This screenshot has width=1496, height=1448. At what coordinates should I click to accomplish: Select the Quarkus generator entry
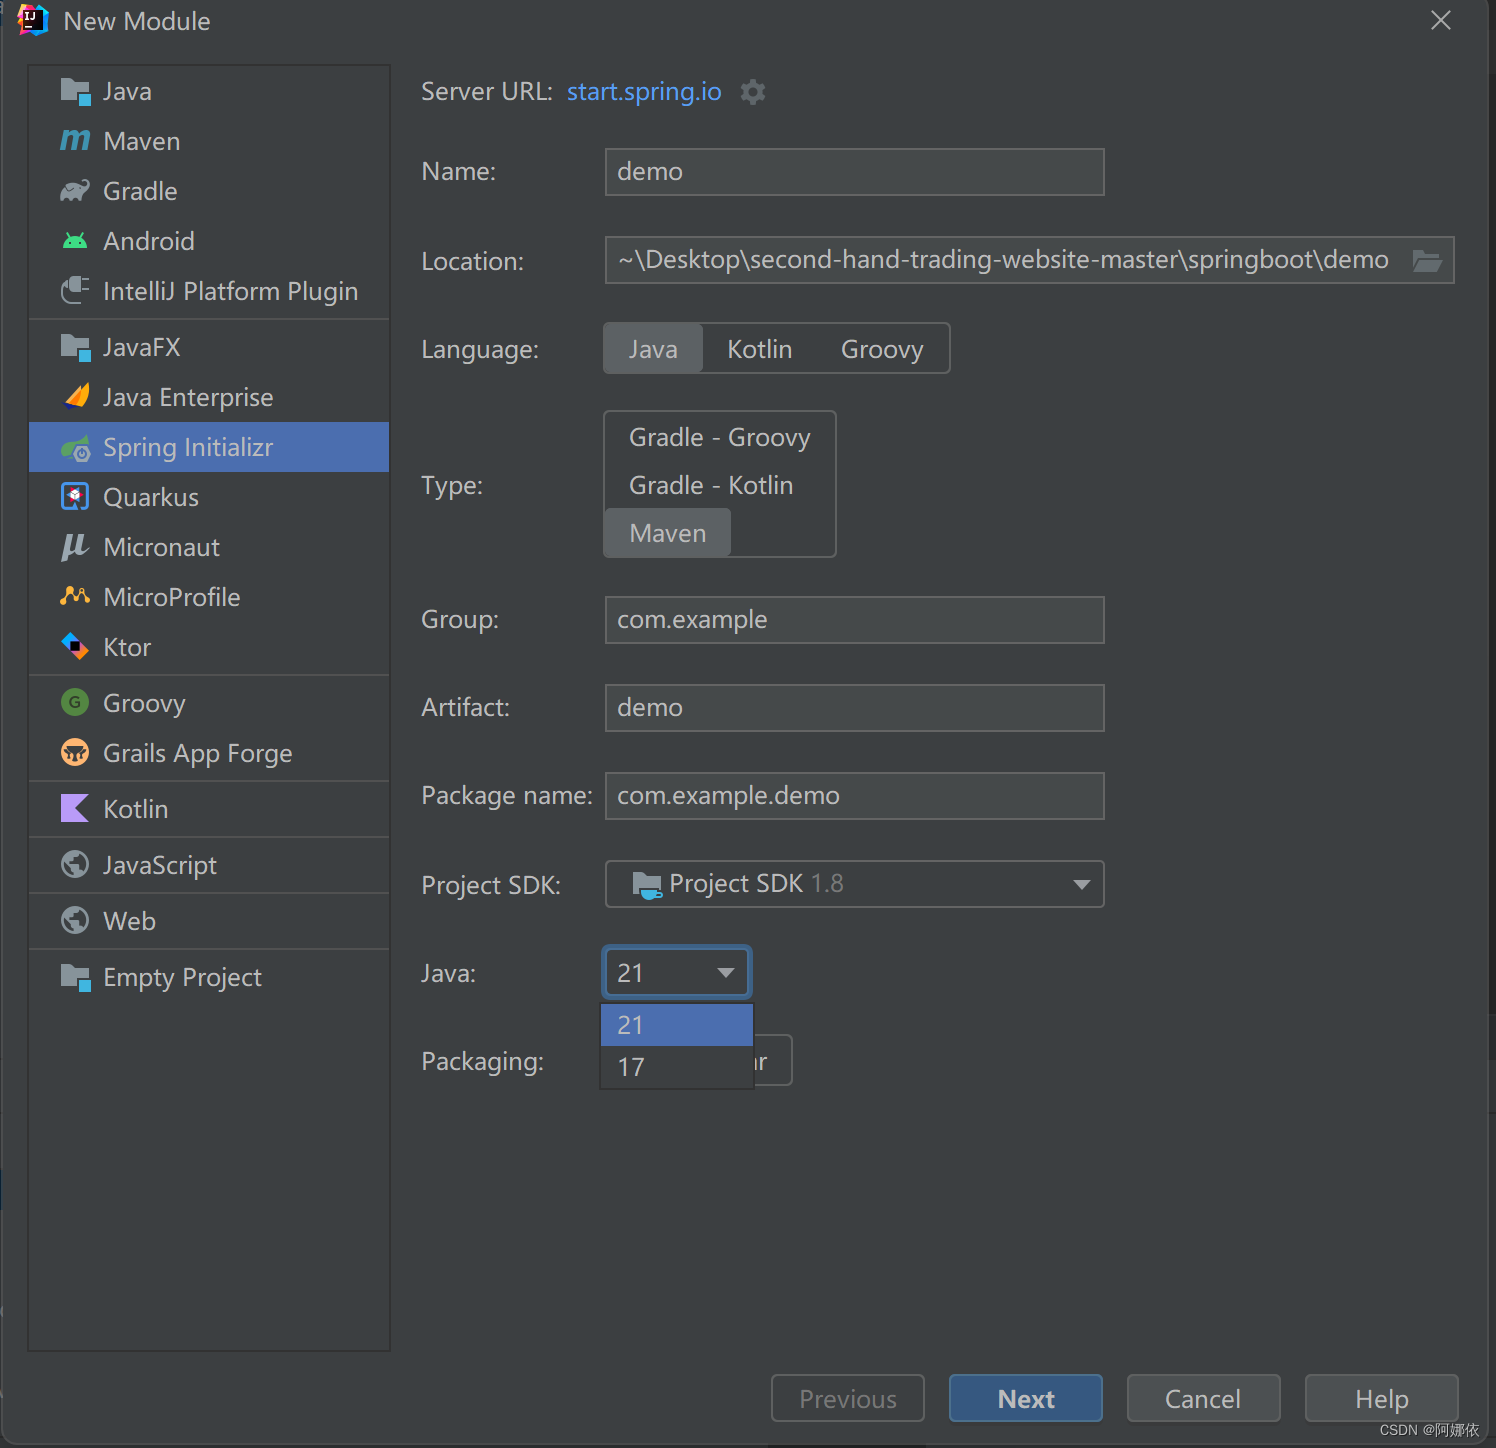point(209,497)
